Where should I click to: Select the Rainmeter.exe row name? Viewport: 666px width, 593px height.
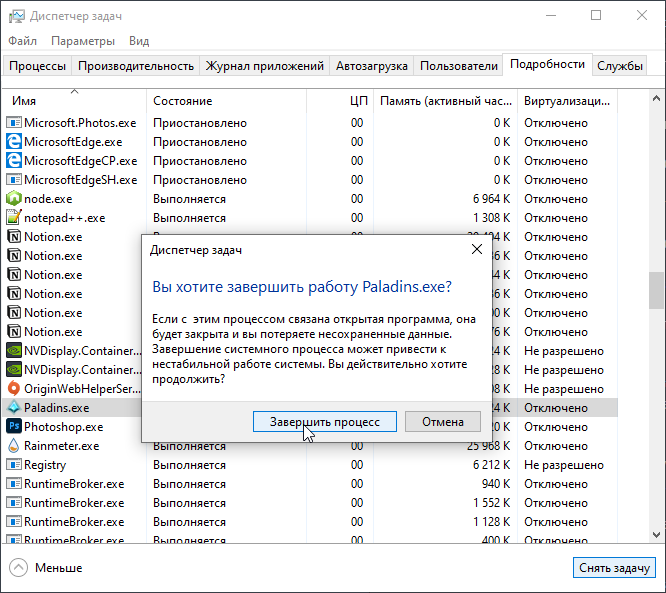(62, 446)
